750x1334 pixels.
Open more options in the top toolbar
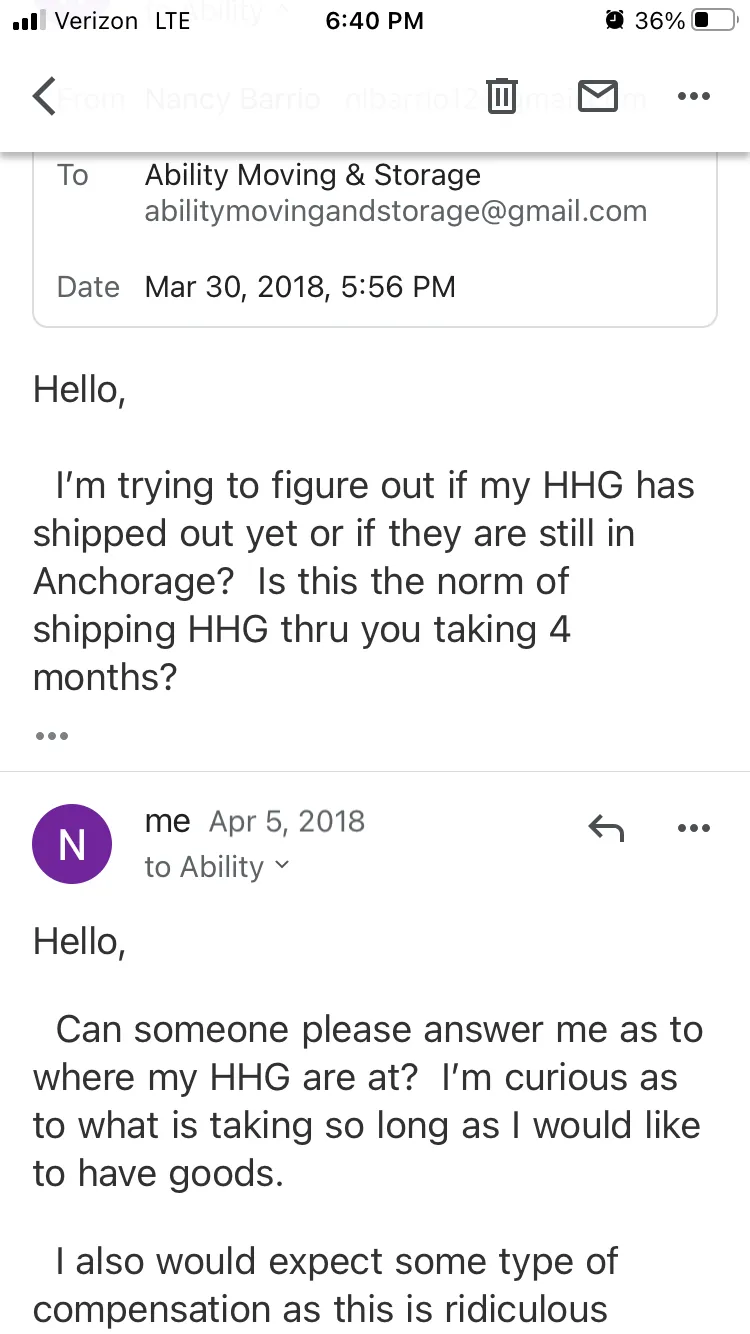point(693,96)
